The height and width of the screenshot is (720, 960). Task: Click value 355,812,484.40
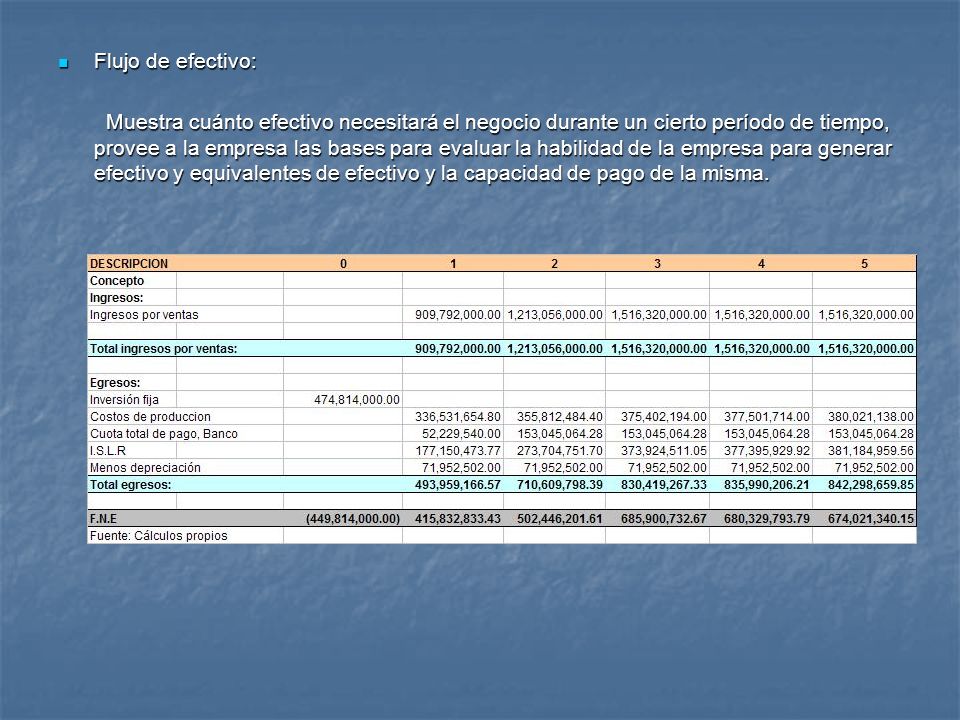tap(560, 417)
